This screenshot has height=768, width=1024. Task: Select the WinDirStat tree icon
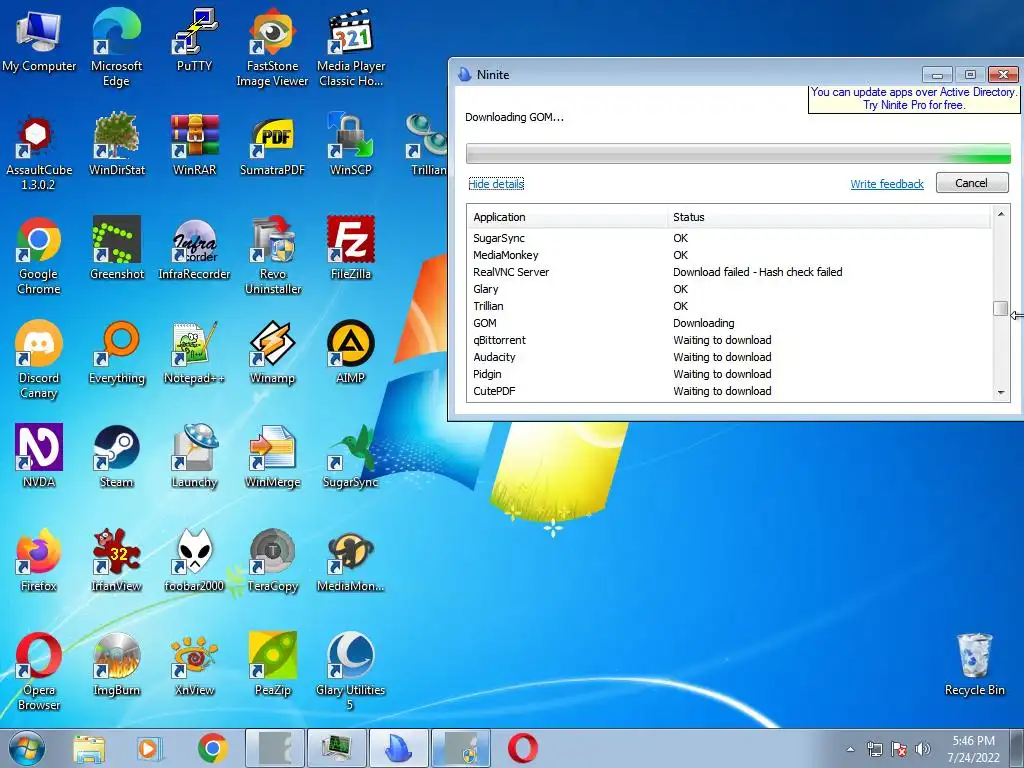[x=116, y=144]
